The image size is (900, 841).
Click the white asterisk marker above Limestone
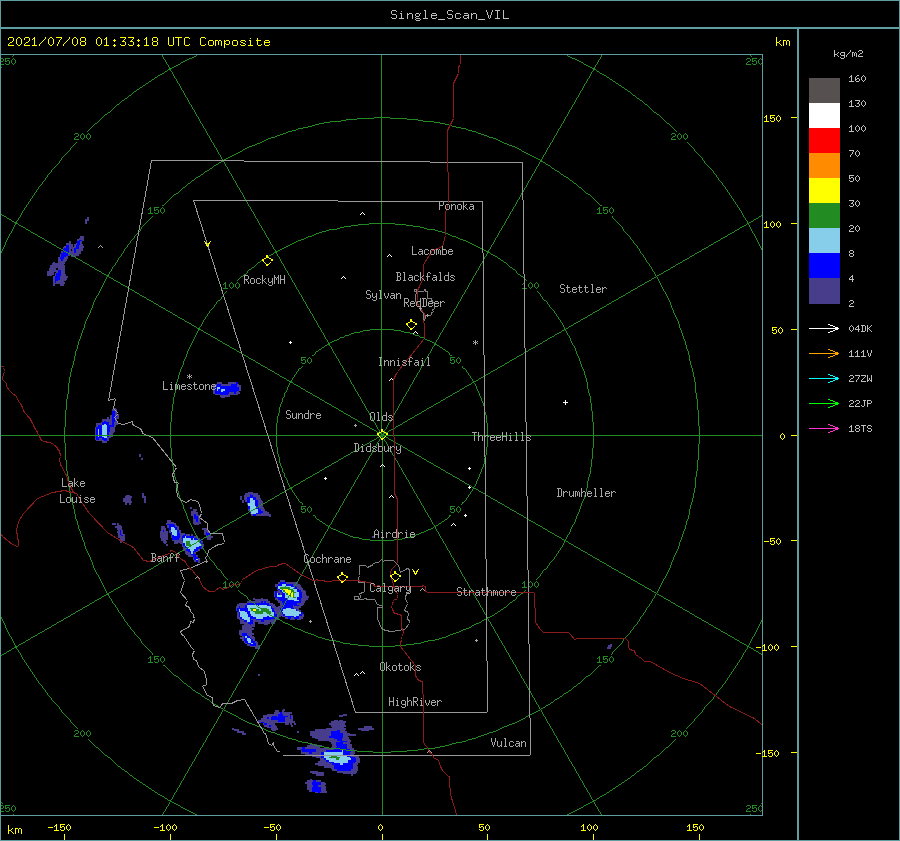(189, 377)
